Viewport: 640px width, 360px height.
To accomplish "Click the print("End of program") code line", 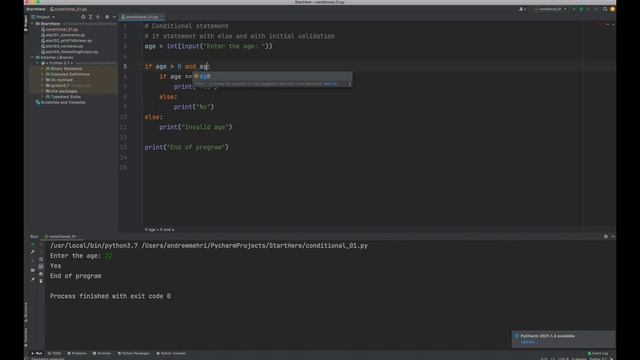I will tap(187, 147).
